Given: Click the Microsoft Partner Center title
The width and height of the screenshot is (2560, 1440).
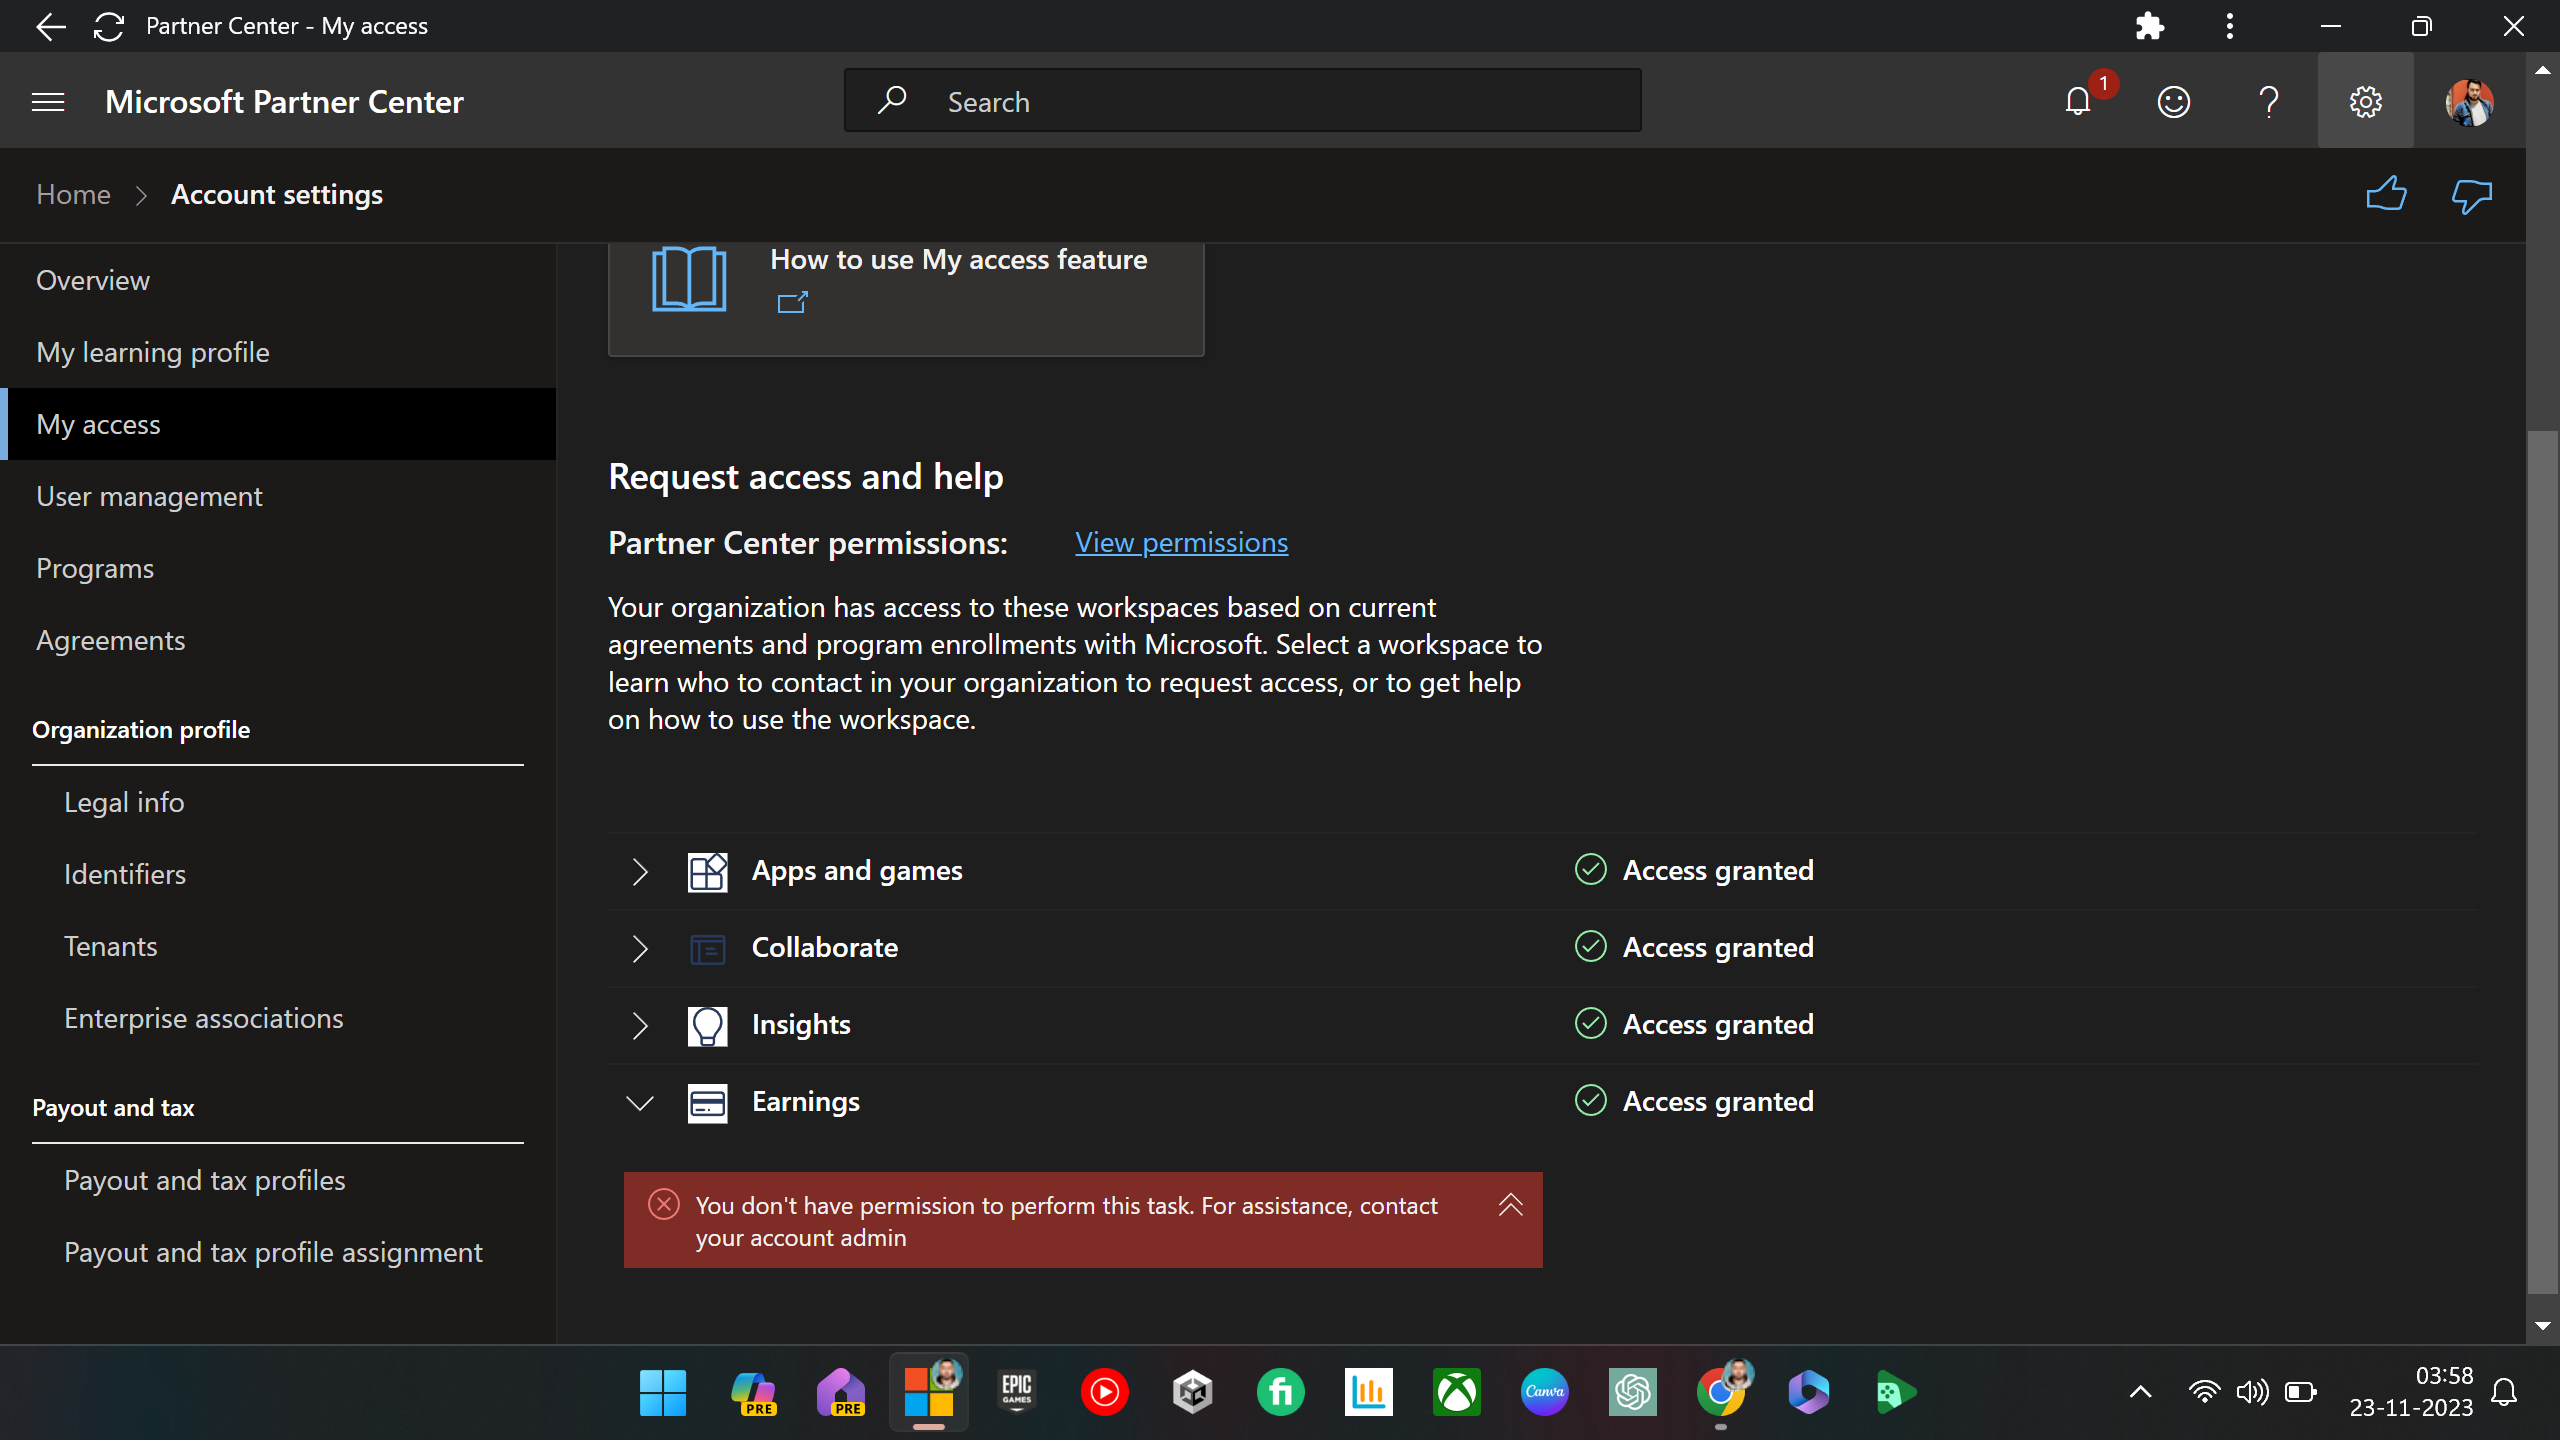Looking at the screenshot, I should 284,102.
